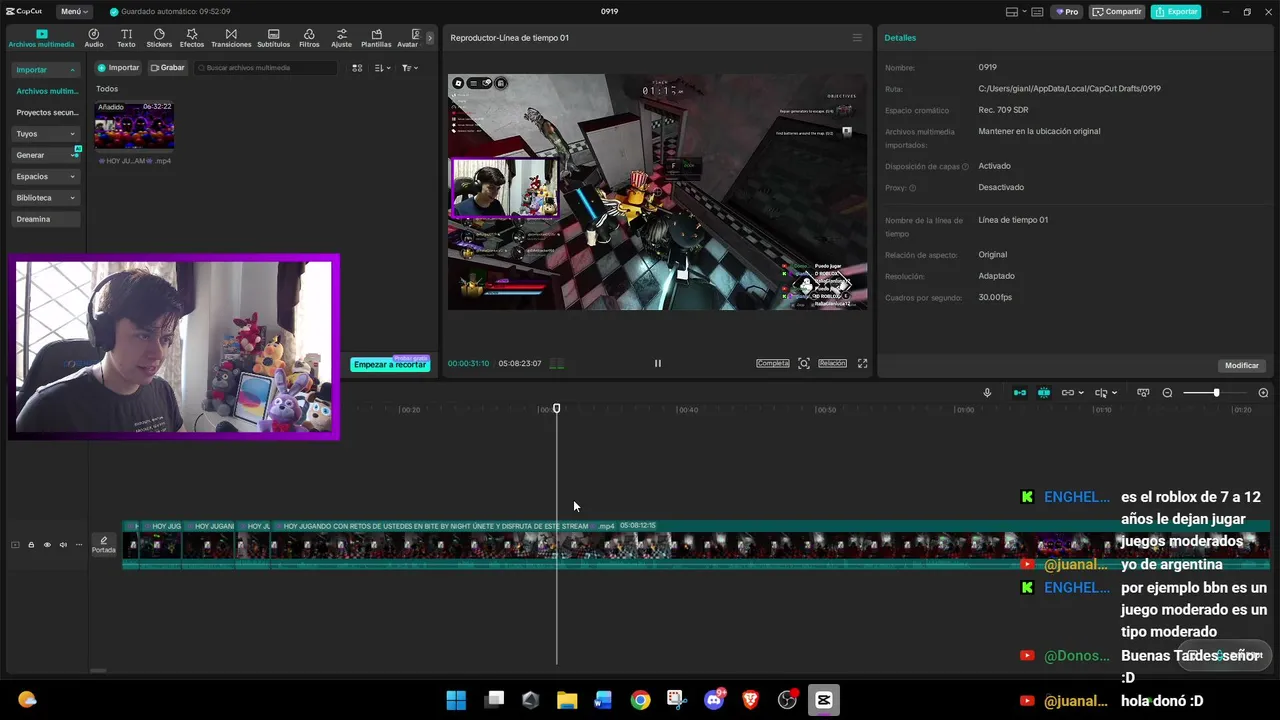Screen dimensions: 1280x720
Task: Switch to the Texto tab
Action: [126, 38]
